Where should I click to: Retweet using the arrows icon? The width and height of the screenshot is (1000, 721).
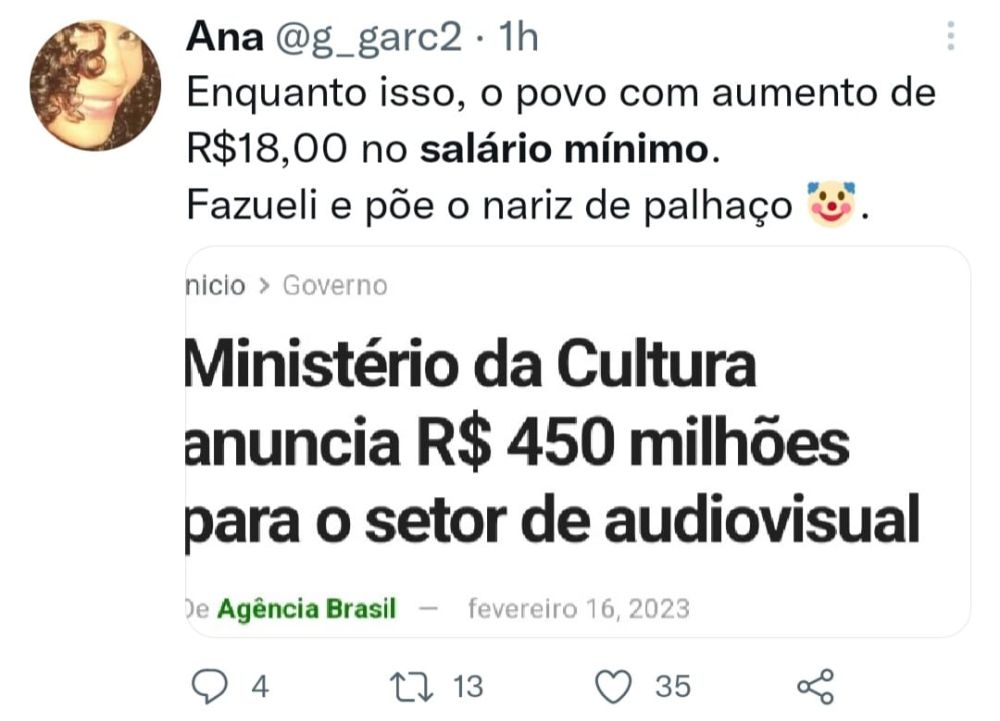coord(411,687)
